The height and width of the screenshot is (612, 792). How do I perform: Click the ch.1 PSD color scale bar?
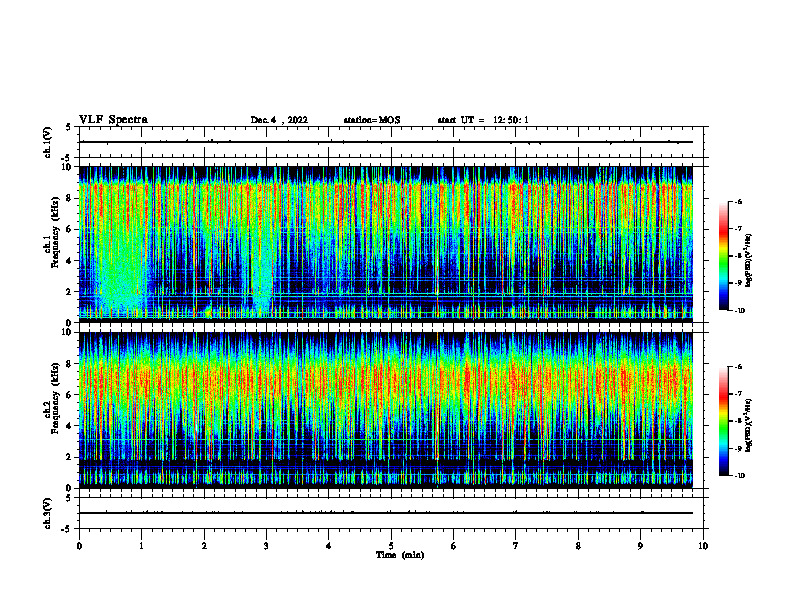pyautogui.click(x=723, y=256)
